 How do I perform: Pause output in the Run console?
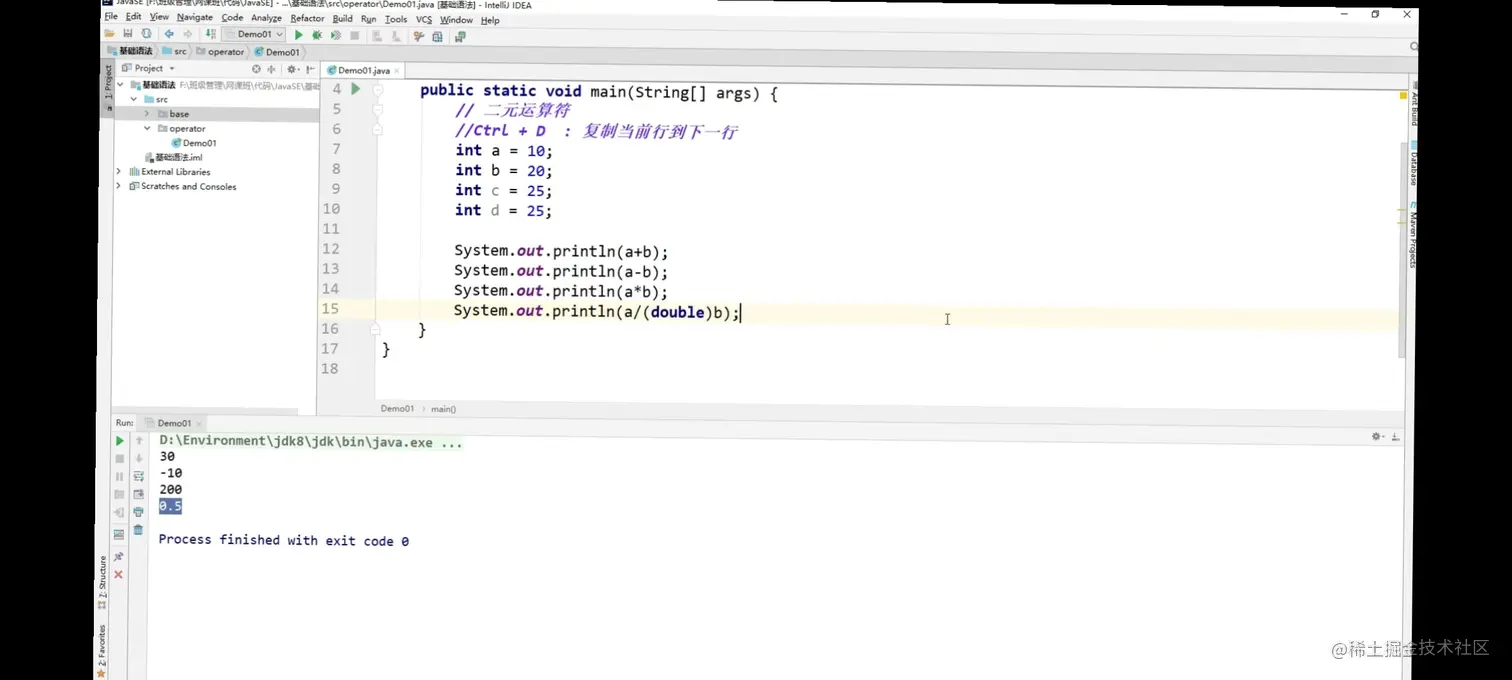tap(119, 476)
